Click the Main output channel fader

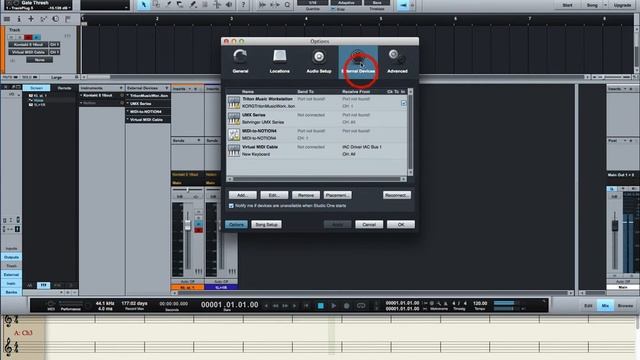(x=615, y=225)
